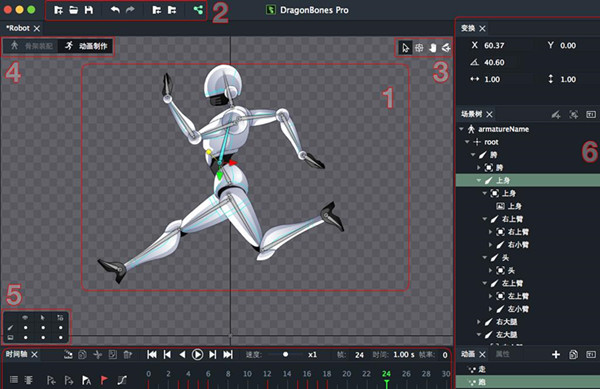Undo the last action
Viewport: 600px width, 389px height.
tap(115, 10)
